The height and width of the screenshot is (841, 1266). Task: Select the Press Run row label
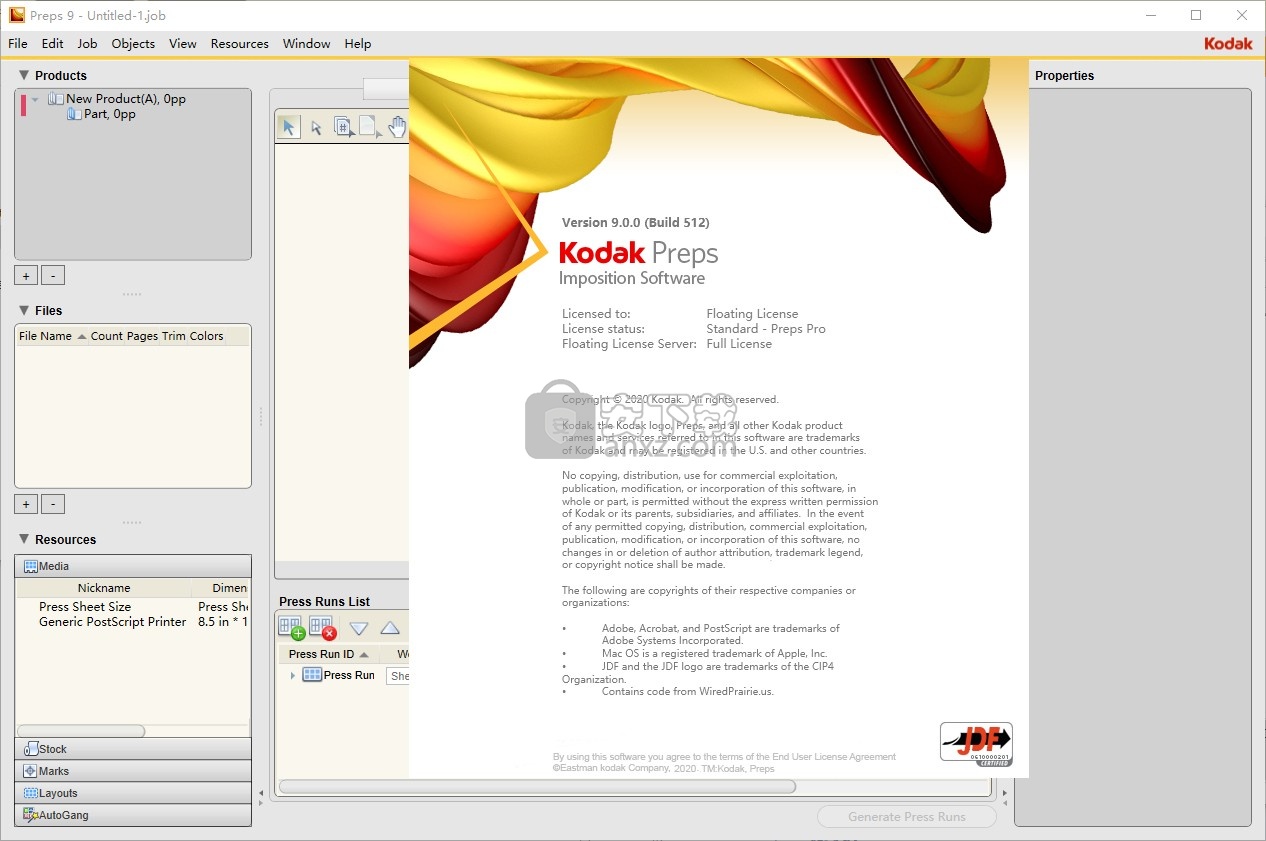pos(349,675)
